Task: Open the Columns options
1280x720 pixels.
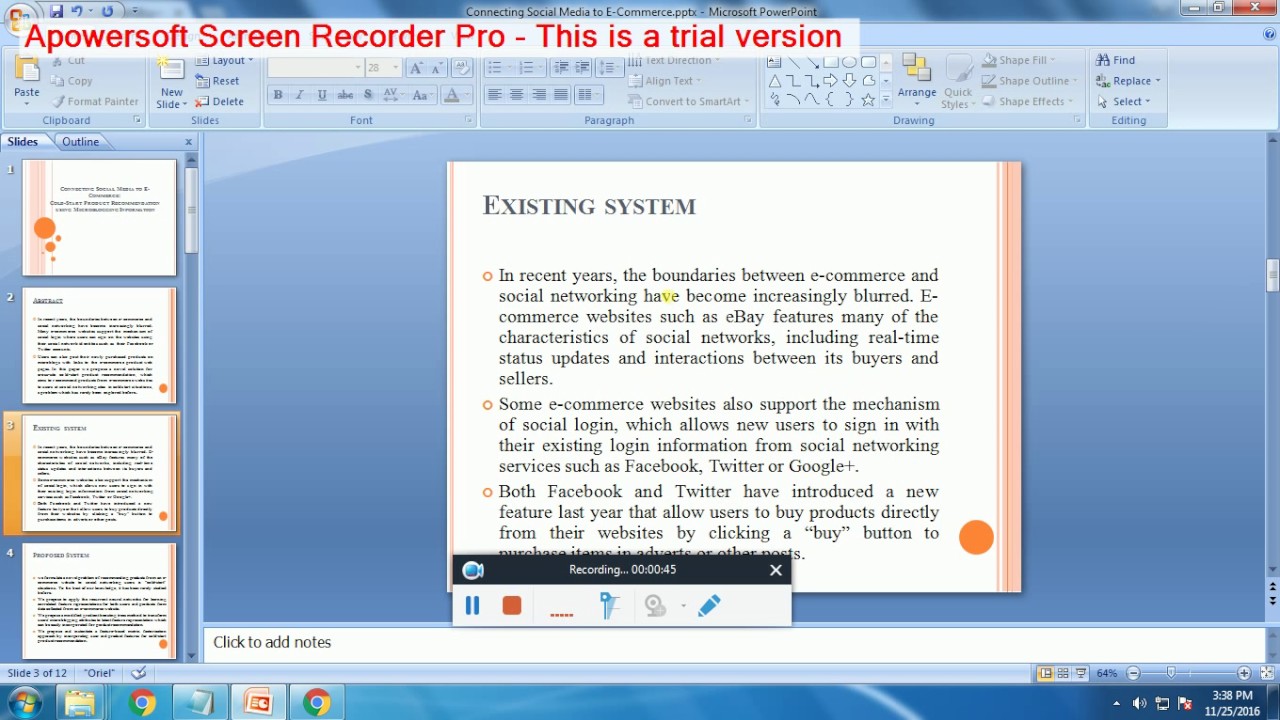Action: click(x=588, y=95)
